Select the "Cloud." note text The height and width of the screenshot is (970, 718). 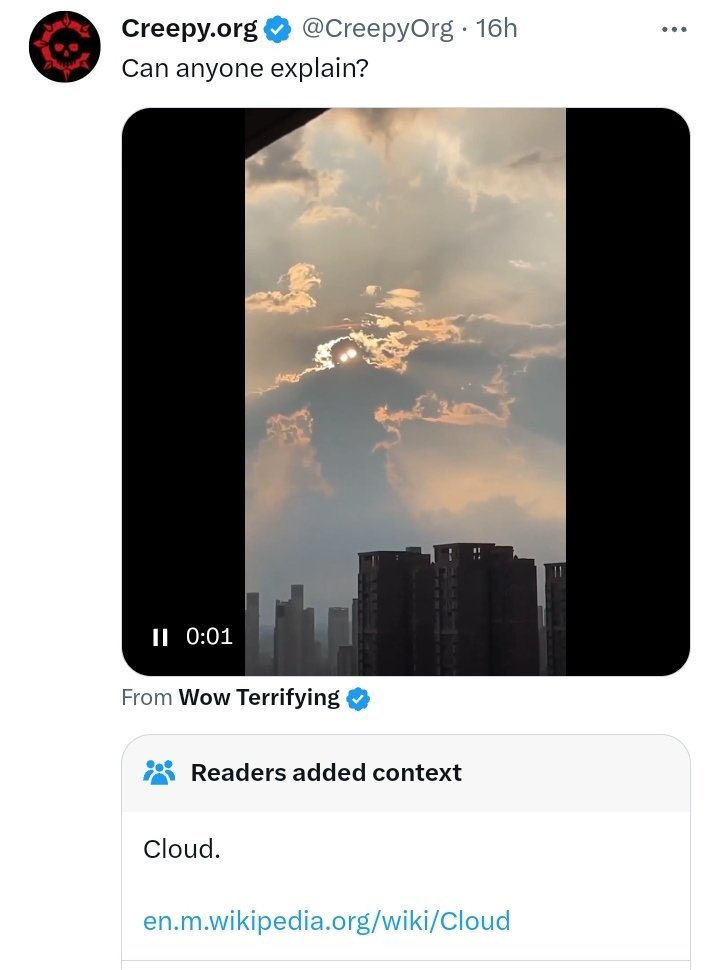[x=181, y=849]
